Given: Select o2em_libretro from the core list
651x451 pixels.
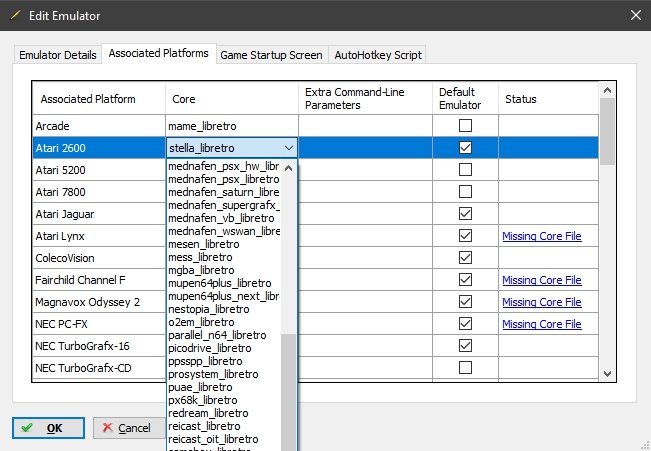Looking at the screenshot, I should 224,322.
